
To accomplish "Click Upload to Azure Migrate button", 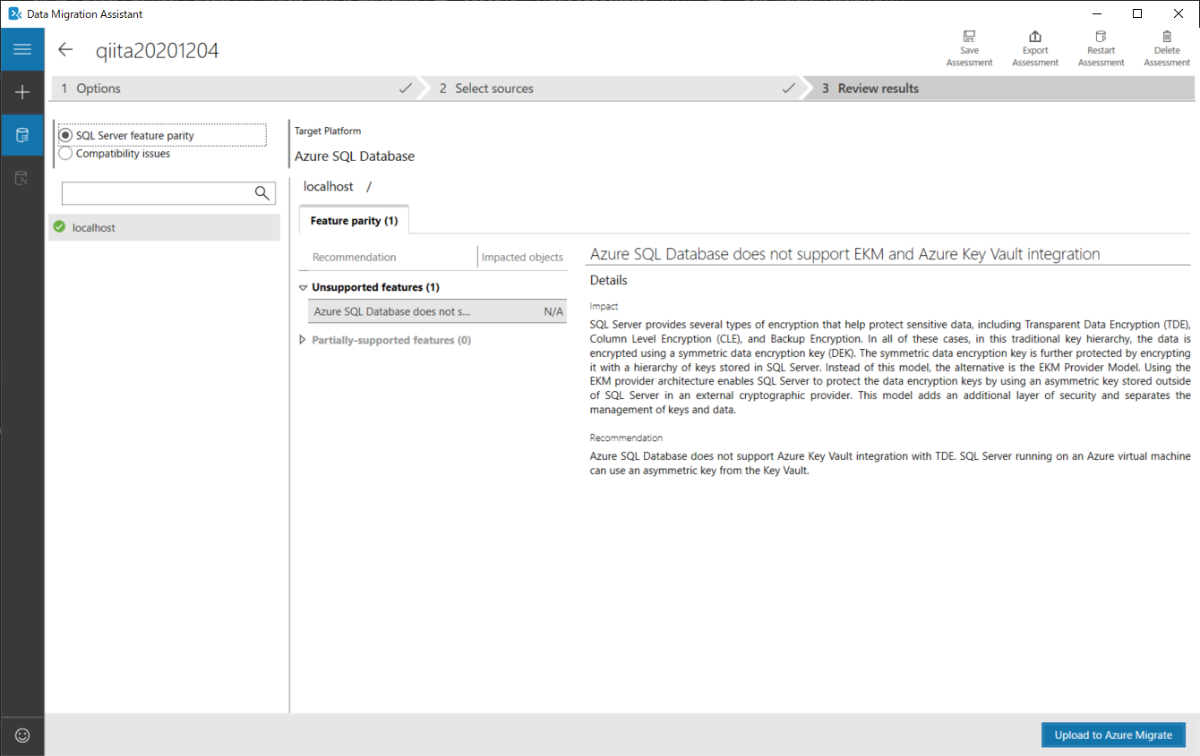I will (x=1113, y=735).
